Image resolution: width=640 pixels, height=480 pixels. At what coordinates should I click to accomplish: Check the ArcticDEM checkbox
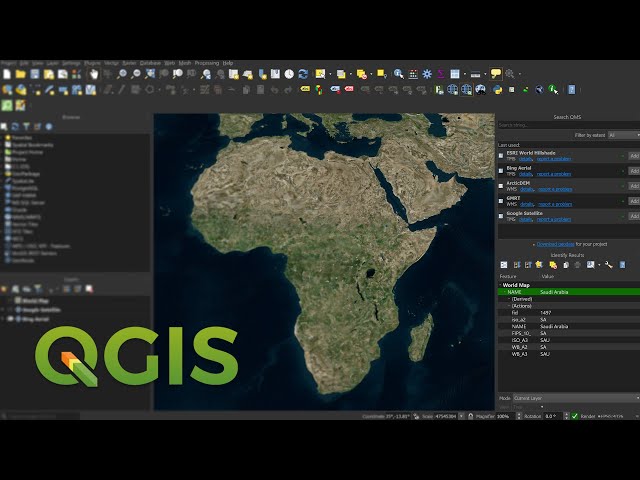[501, 186]
